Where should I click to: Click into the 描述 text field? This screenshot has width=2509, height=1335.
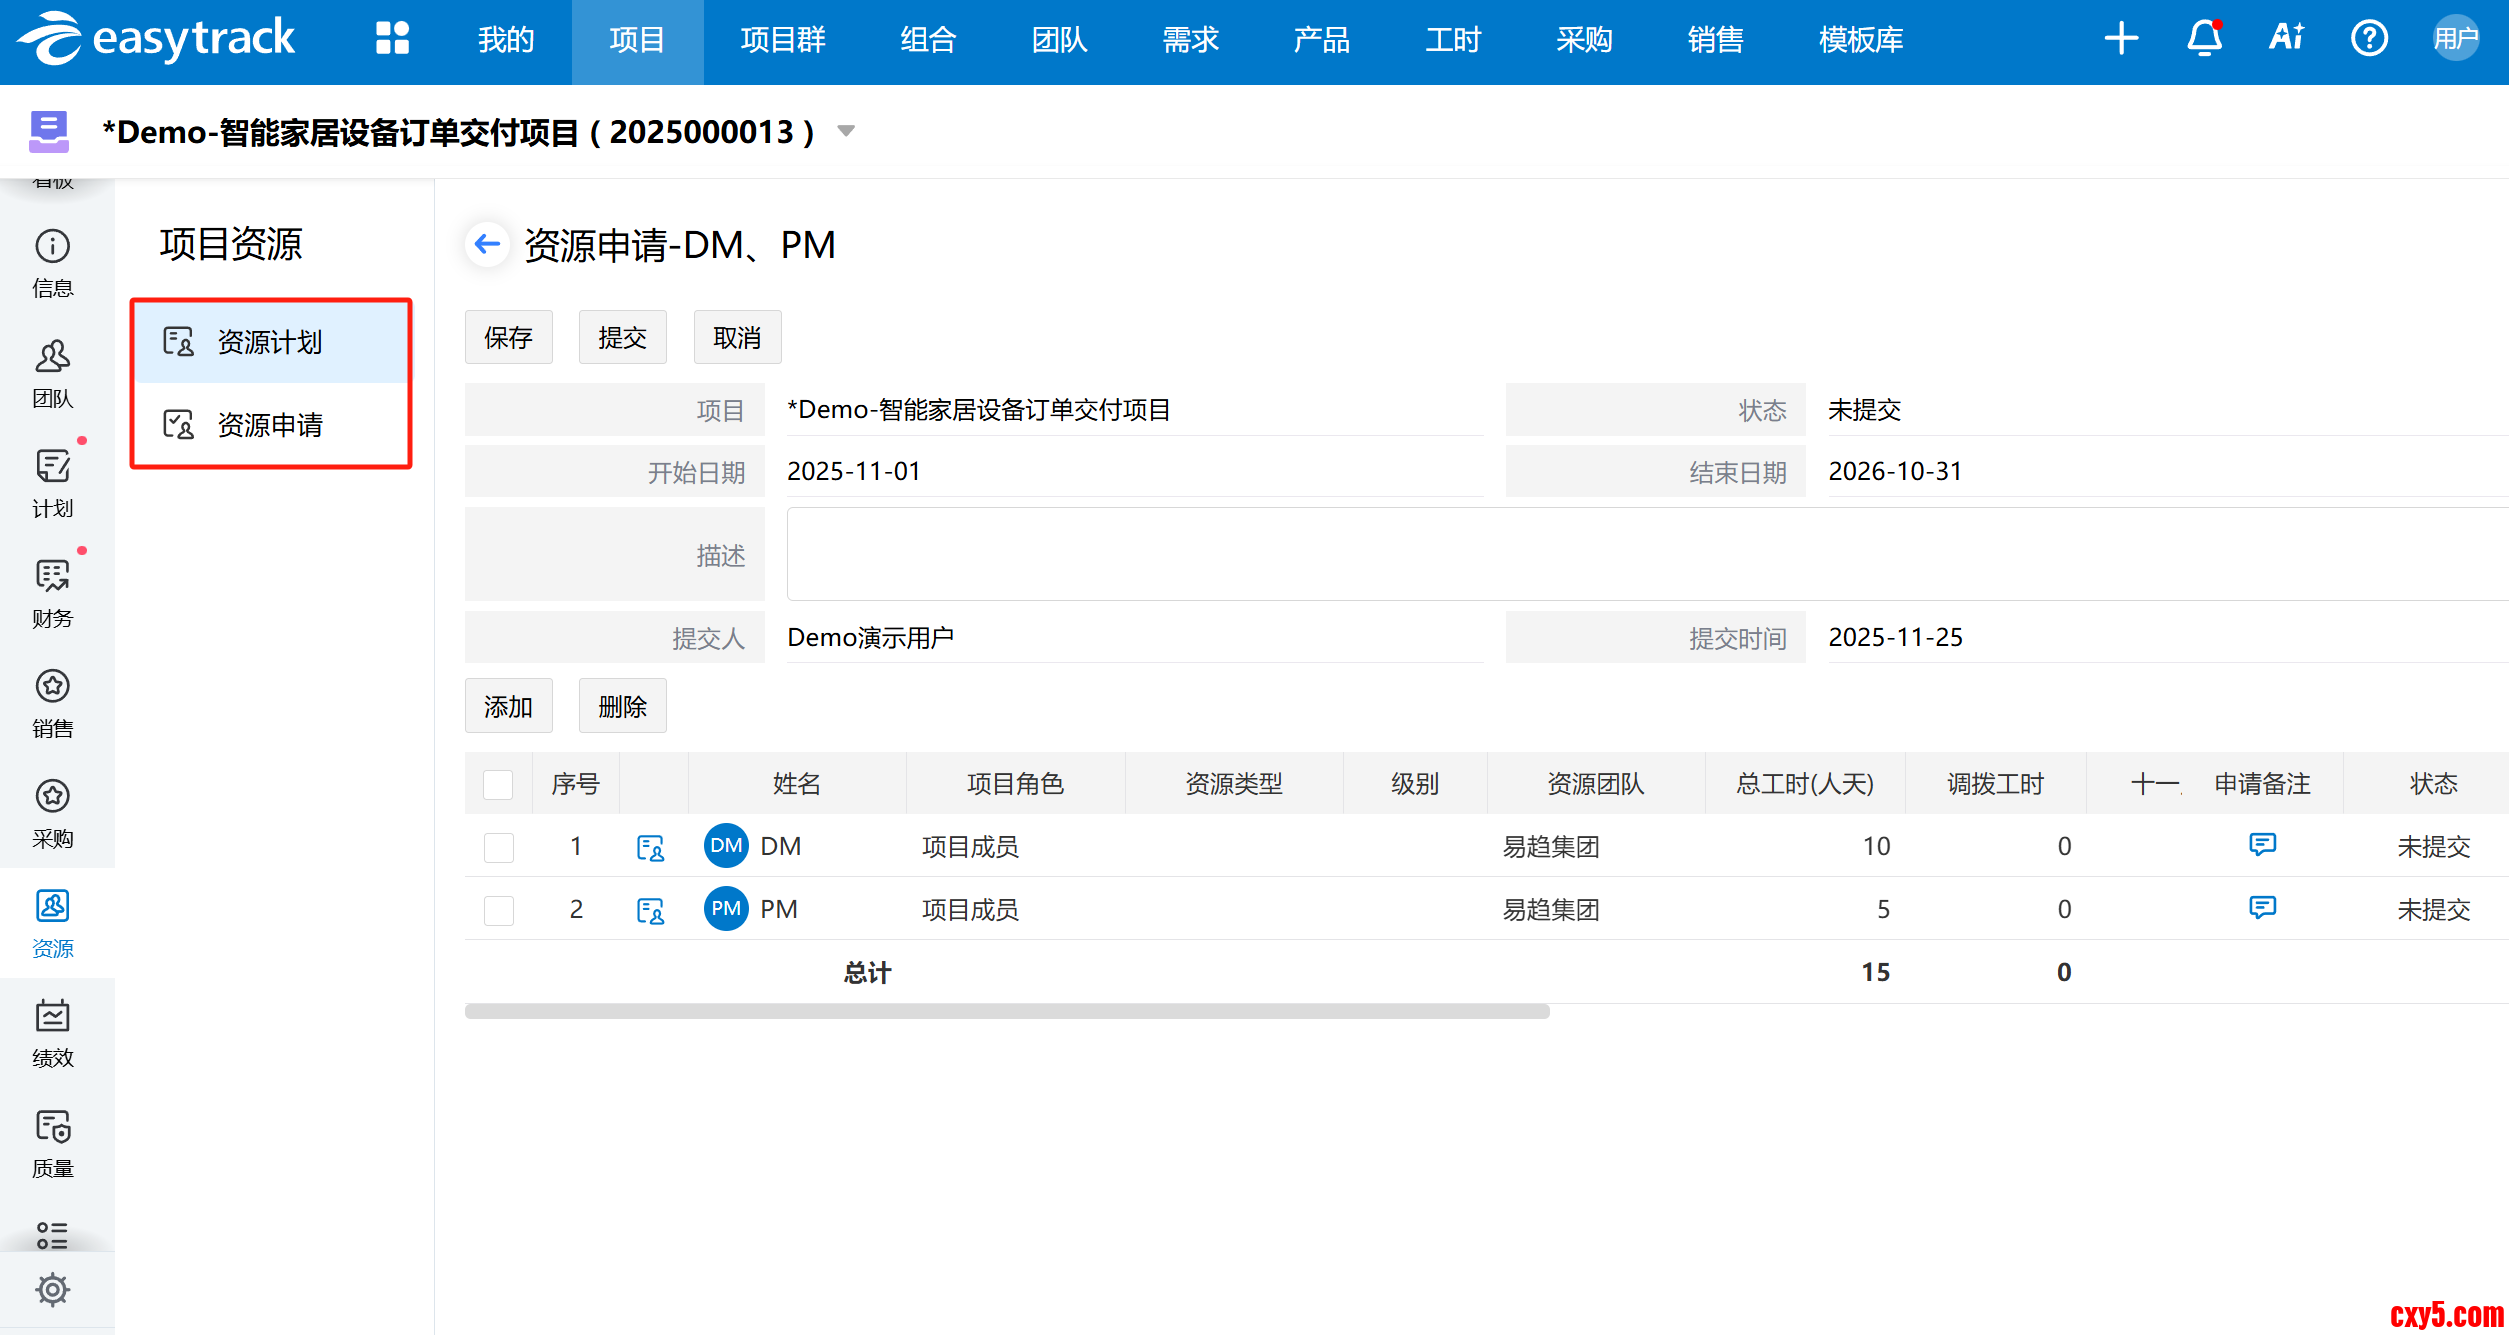(1640, 554)
